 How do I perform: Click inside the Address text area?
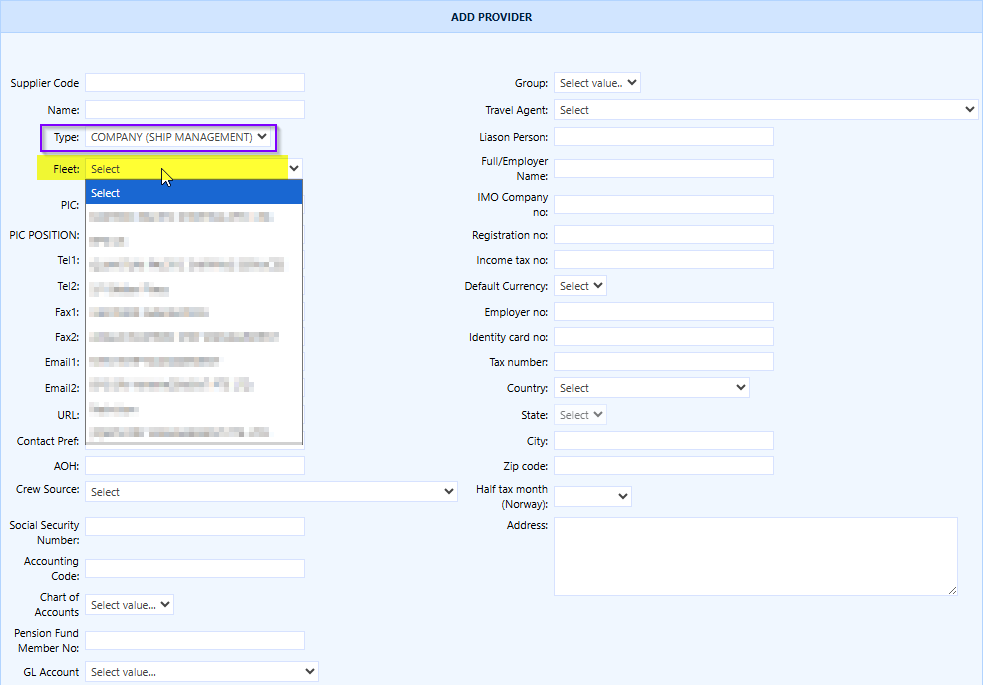tap(755, 555)
